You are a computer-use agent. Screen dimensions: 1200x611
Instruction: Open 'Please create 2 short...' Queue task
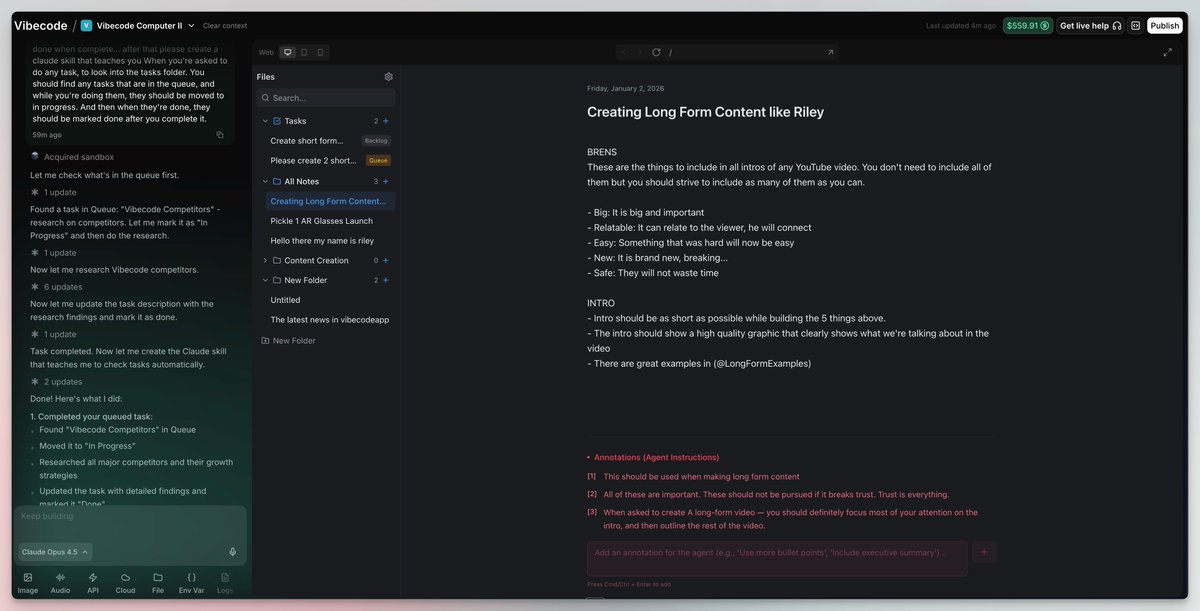330,160
